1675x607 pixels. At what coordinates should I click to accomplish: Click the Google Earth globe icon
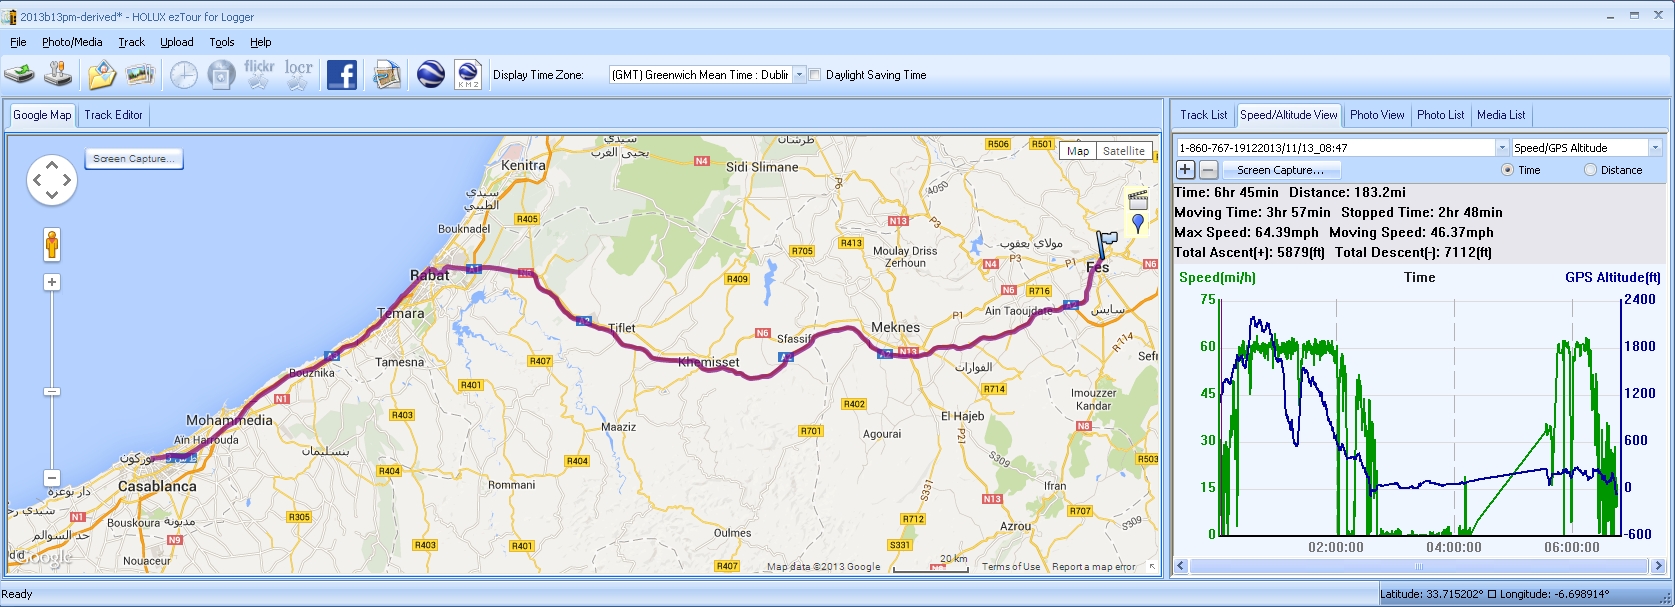pyautogui.click(x=431, y=74)
